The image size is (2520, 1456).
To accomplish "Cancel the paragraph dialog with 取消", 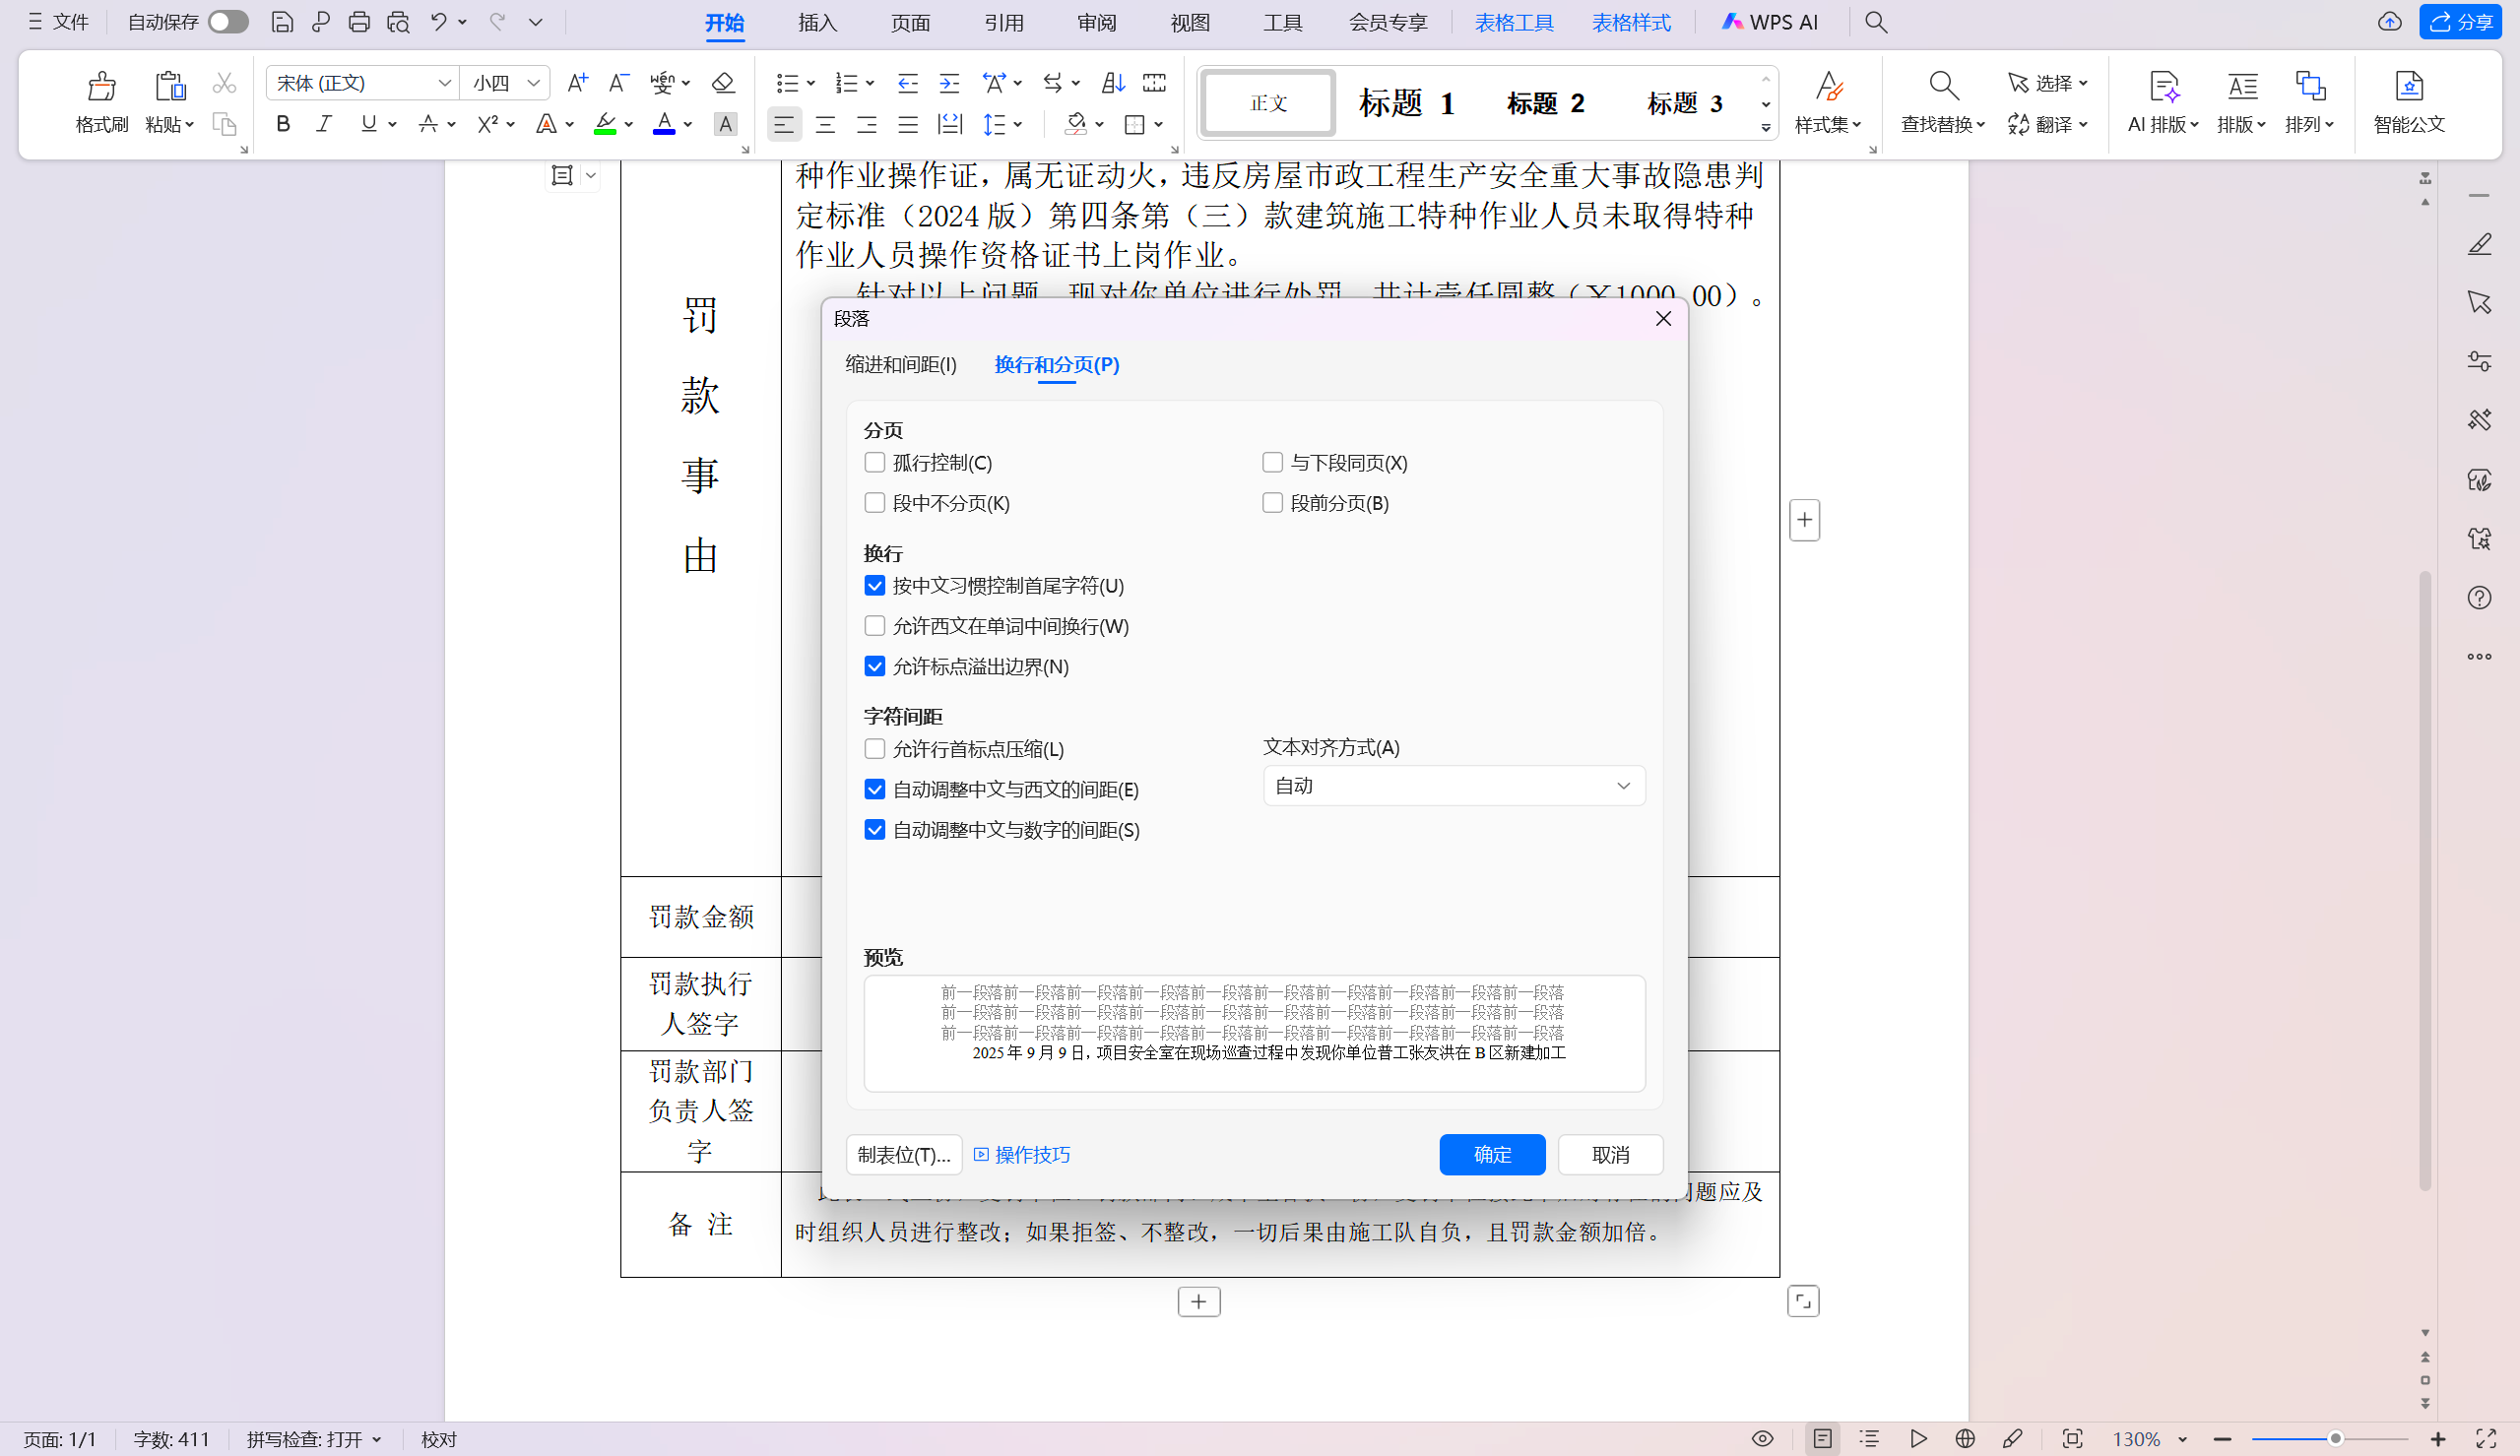I will tap(1610, 1155).
